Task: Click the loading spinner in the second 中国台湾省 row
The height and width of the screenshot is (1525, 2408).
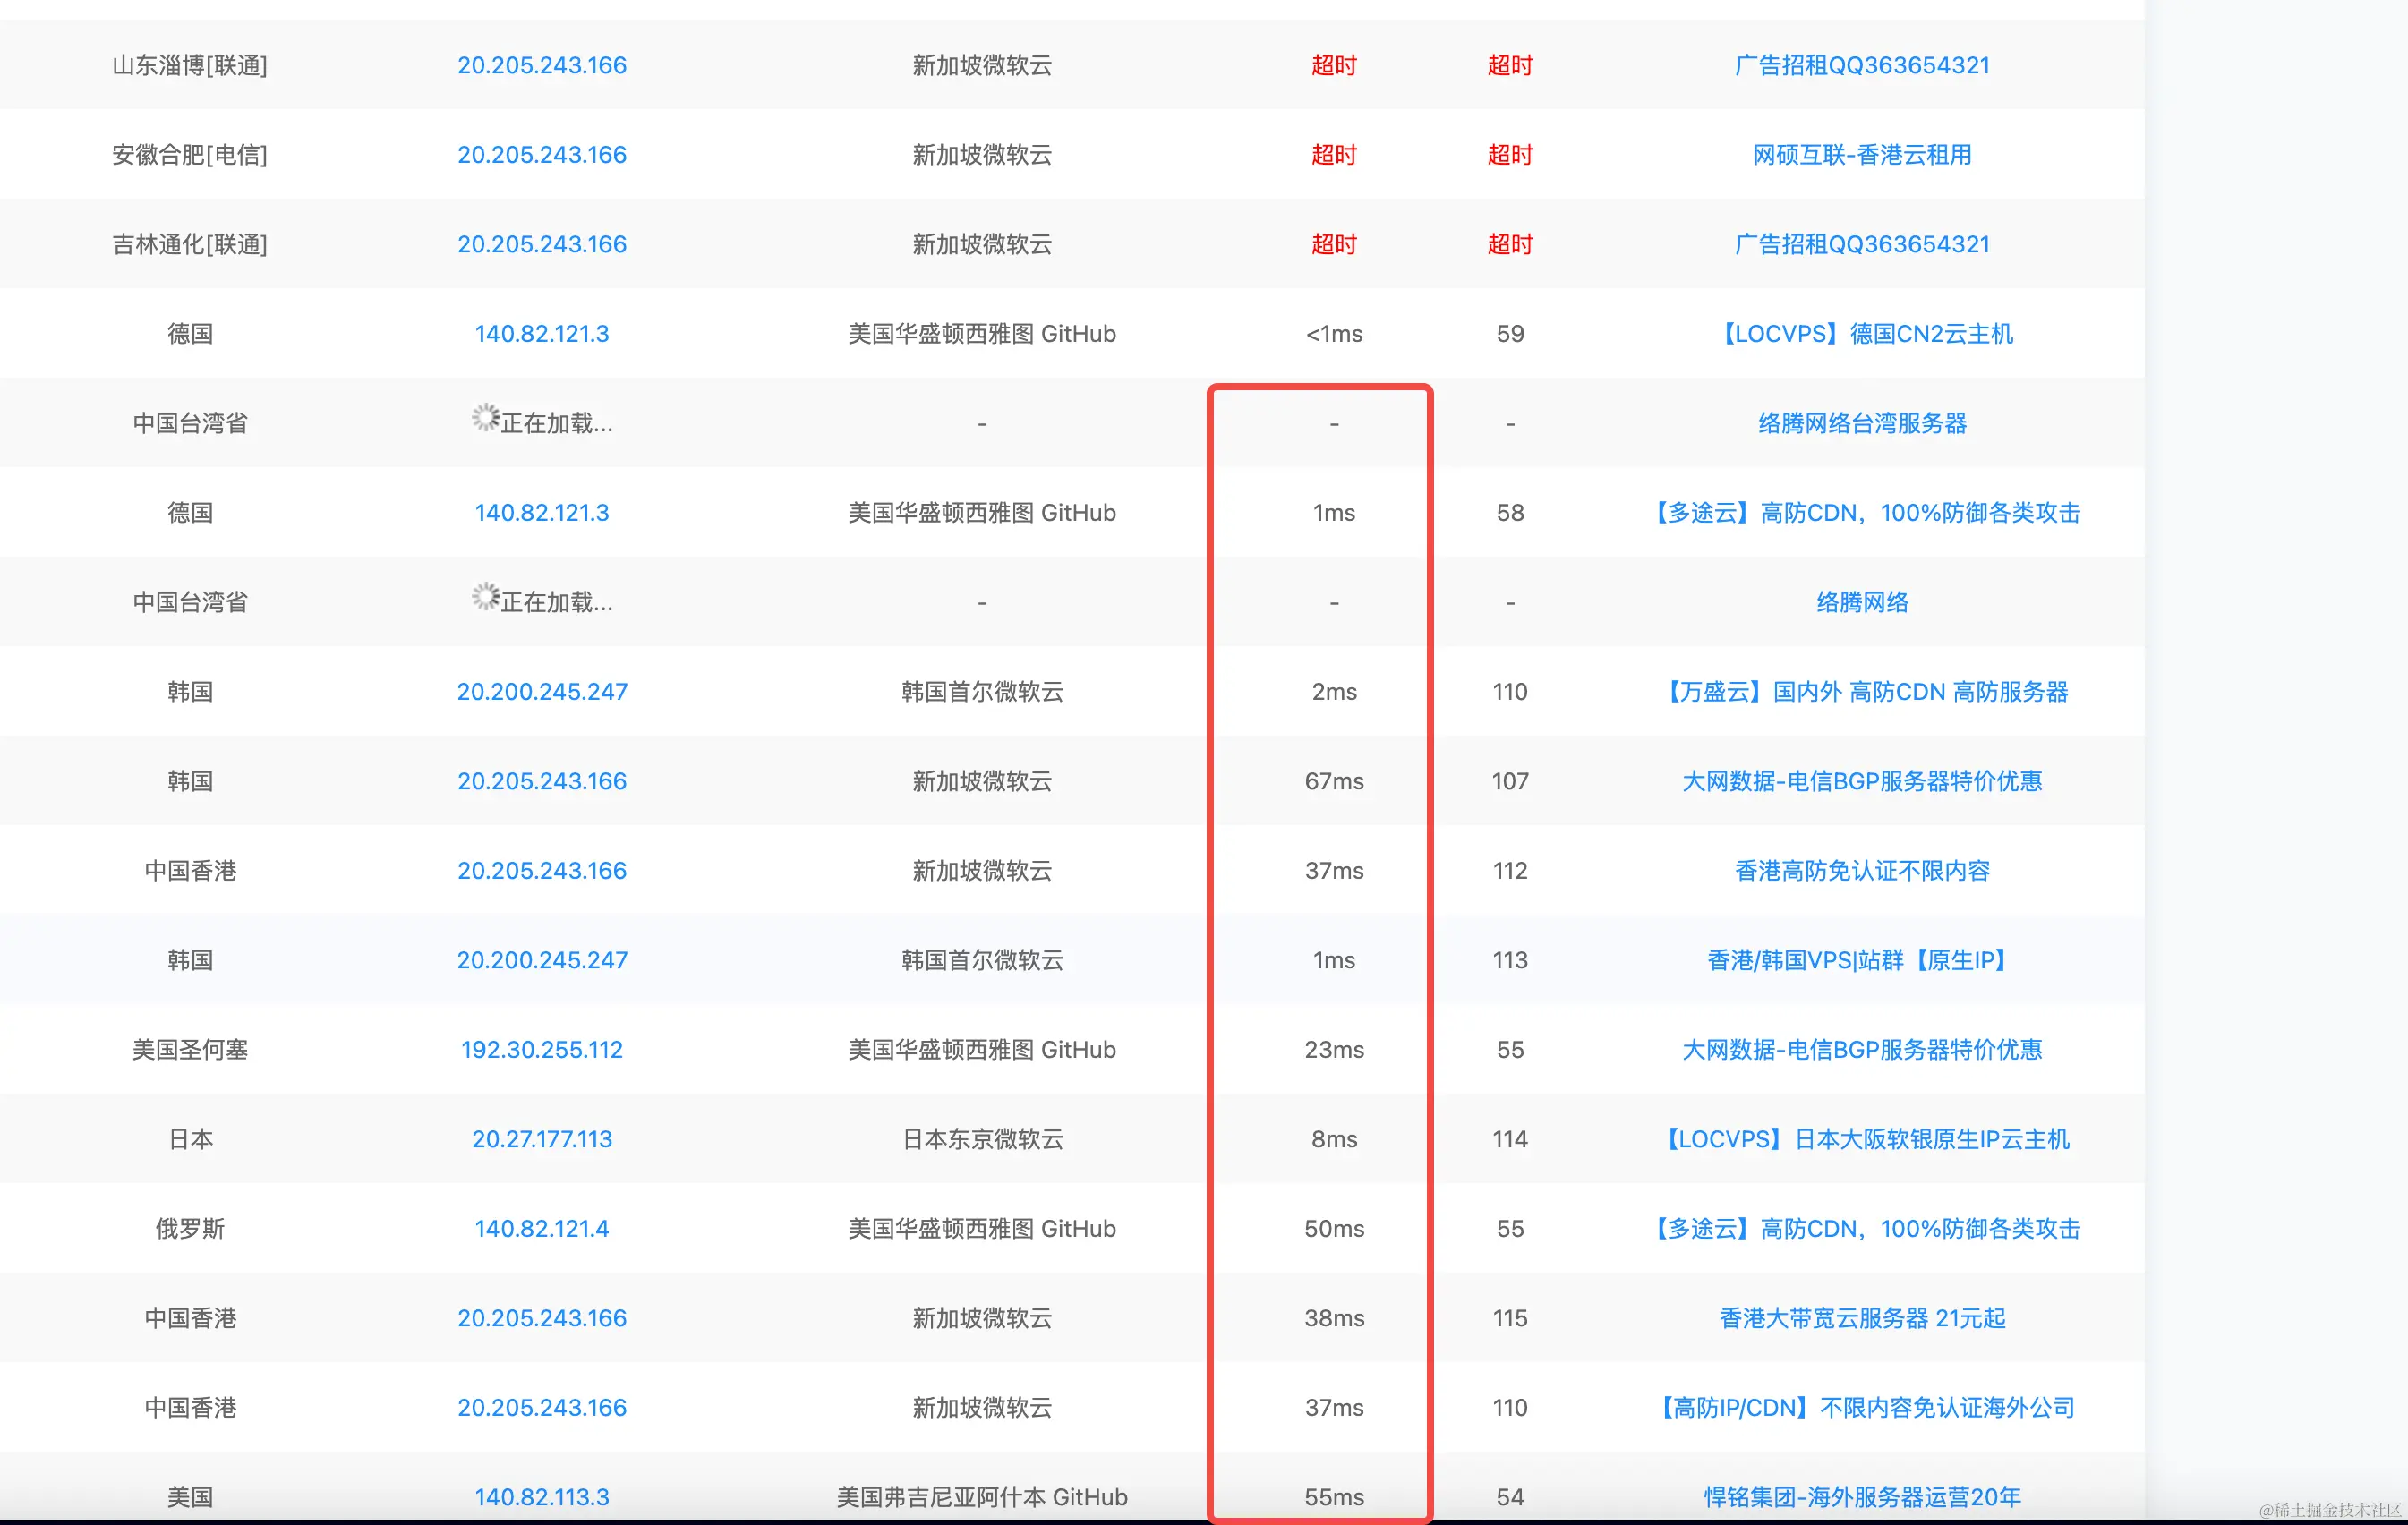Action: (485, 597)
